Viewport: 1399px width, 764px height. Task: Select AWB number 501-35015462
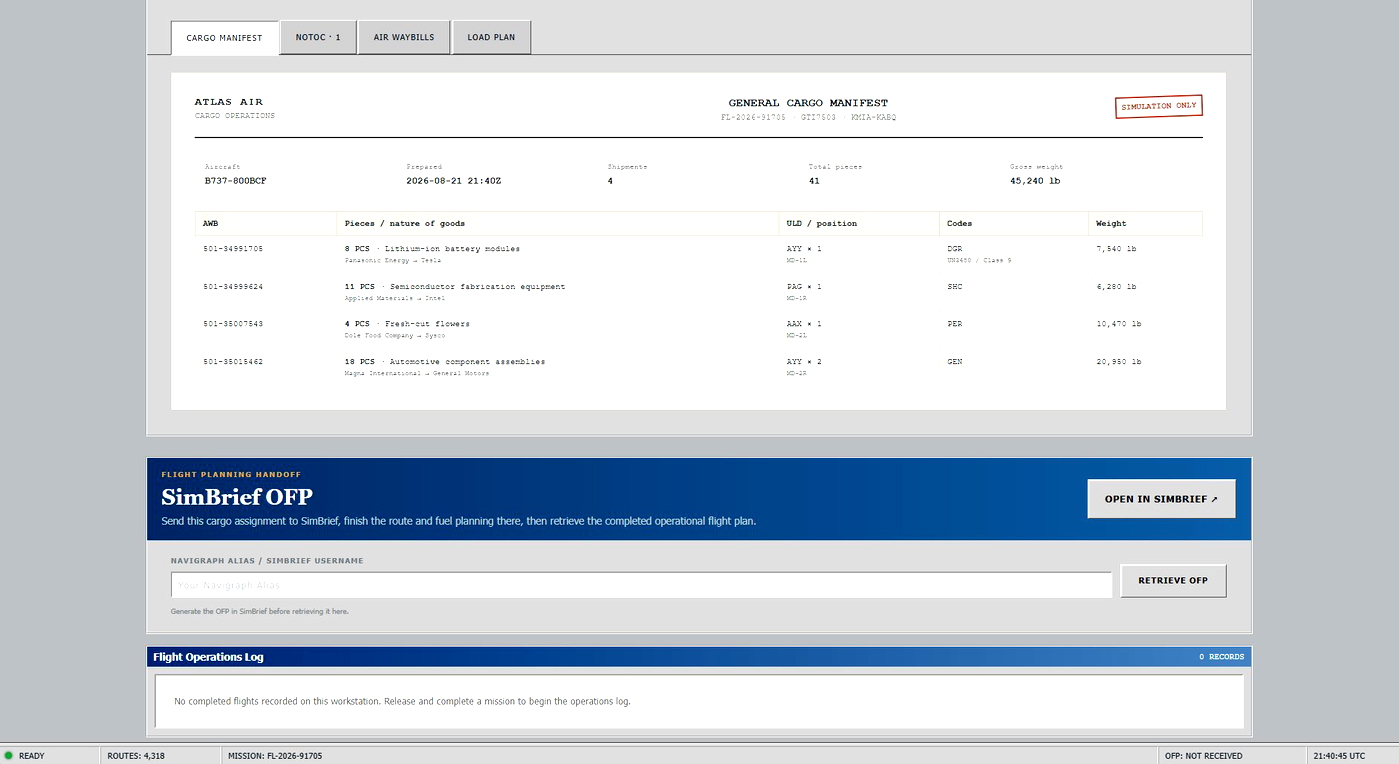[x=232, y=362]
